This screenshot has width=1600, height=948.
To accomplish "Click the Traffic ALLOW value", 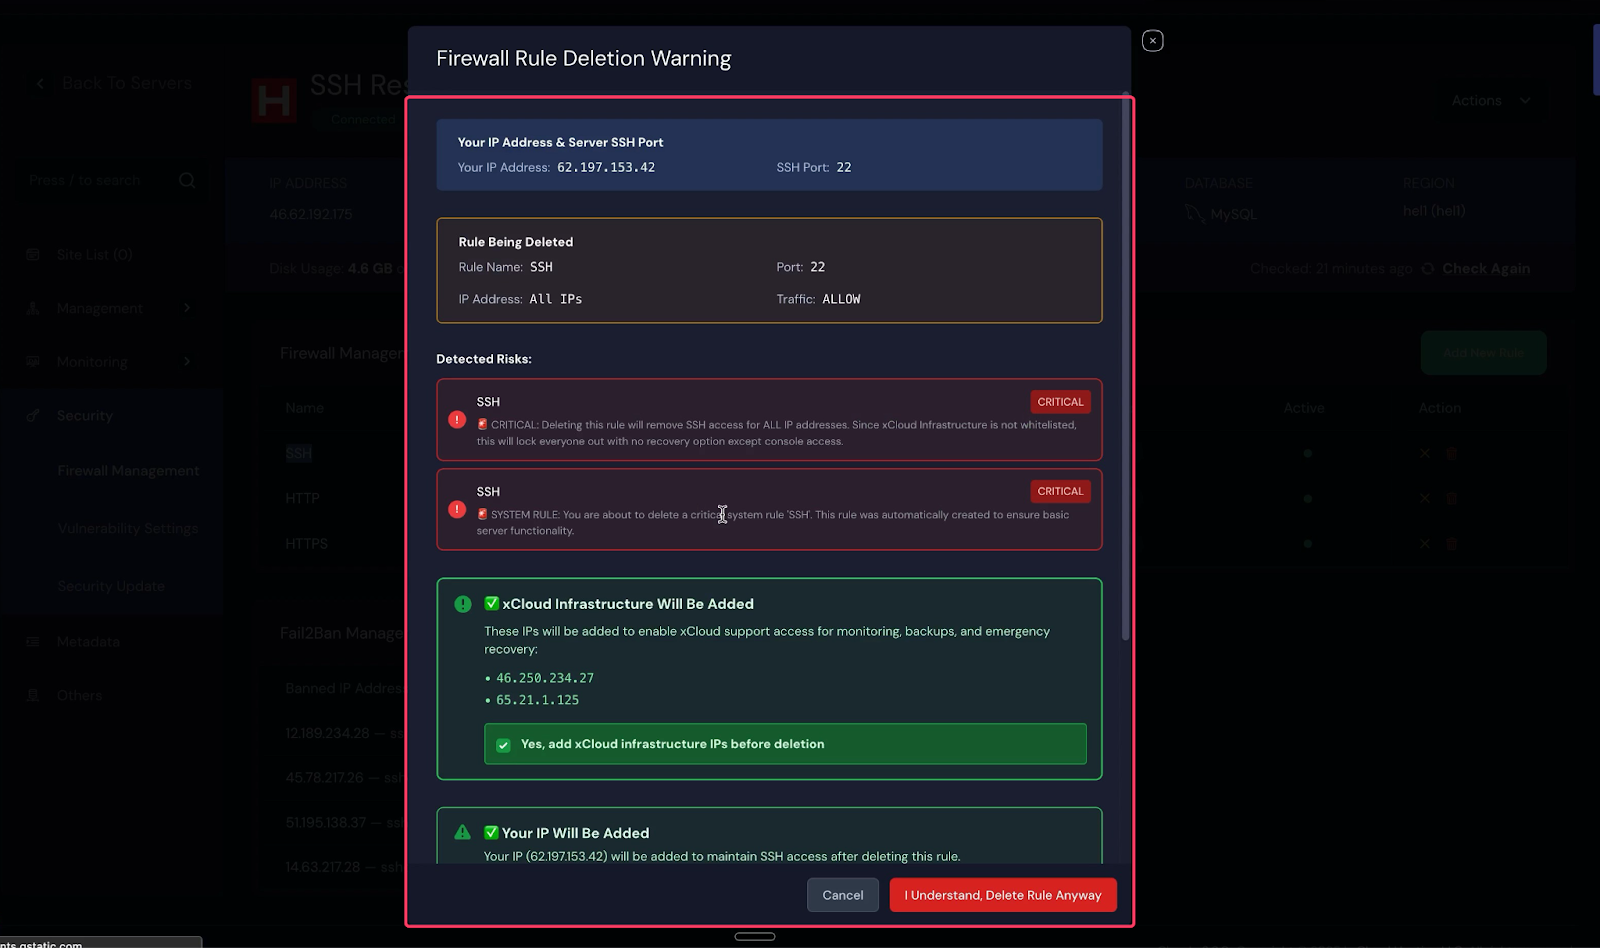I will [841, 299].
